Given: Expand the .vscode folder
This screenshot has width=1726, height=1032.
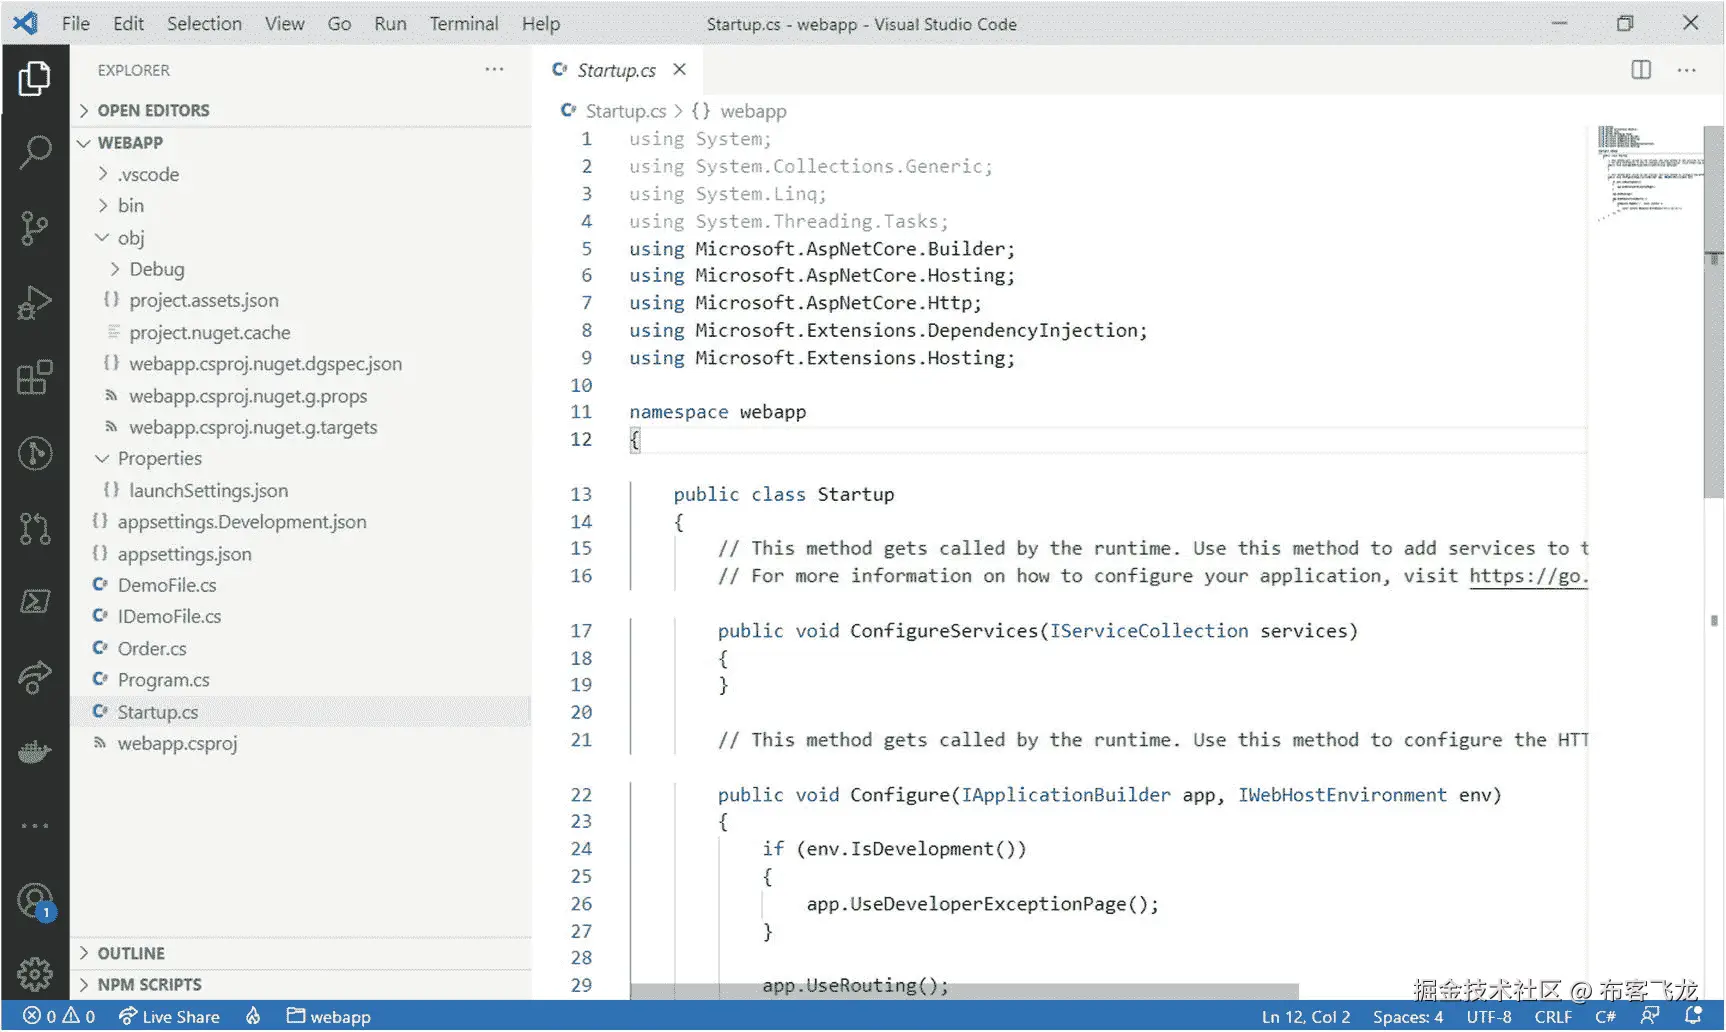Looking at the screenshot, I should (301, 174).
